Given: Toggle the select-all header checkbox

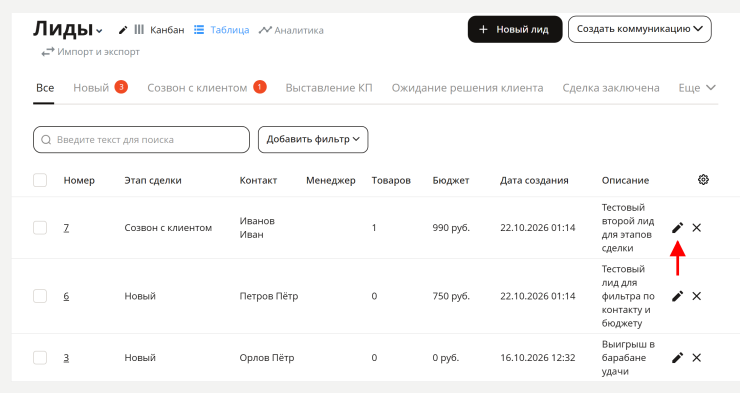Looking at the screenshot, I should [x=40, y=180].
